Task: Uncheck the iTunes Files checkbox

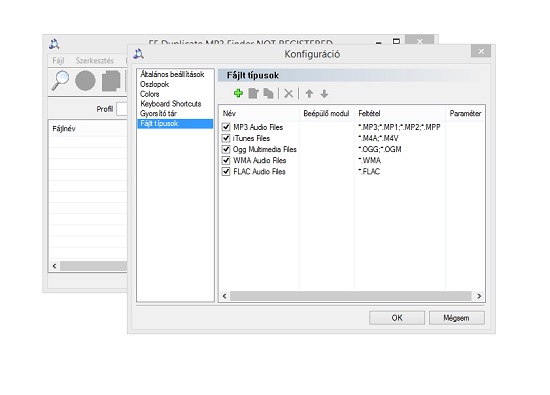Action: [x=226, y=138]
